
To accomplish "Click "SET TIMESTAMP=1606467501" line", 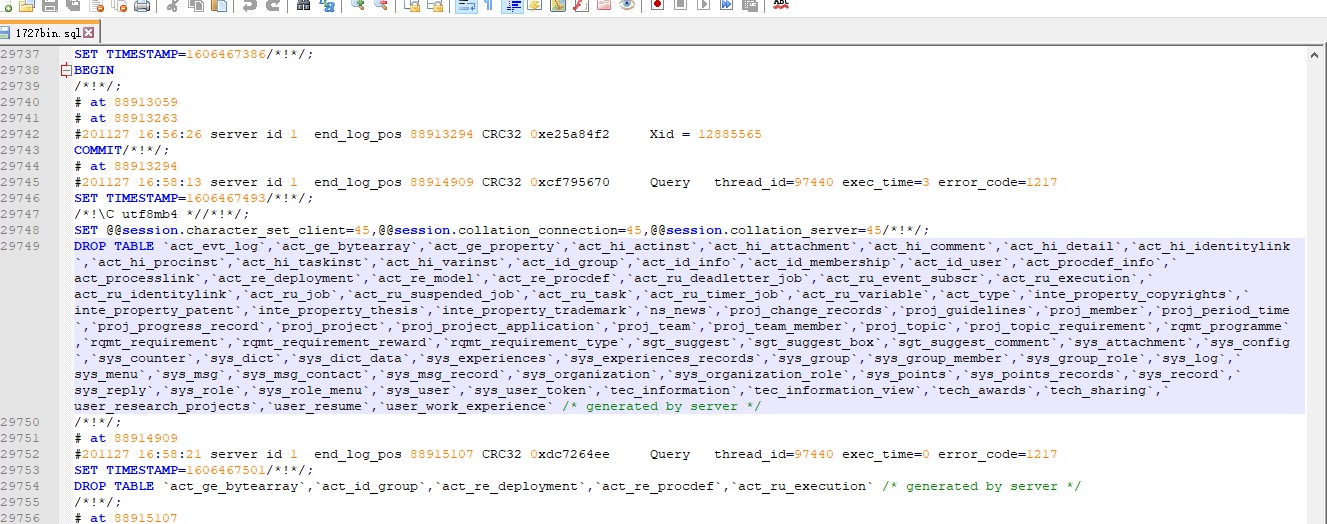I will click(x=194, y=470).
